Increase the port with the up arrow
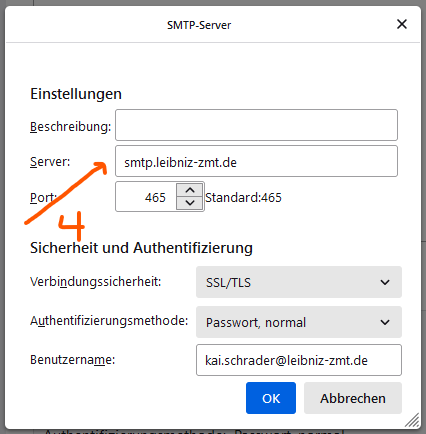The width and height of the screenshot is (426, 434). [190, 190]
